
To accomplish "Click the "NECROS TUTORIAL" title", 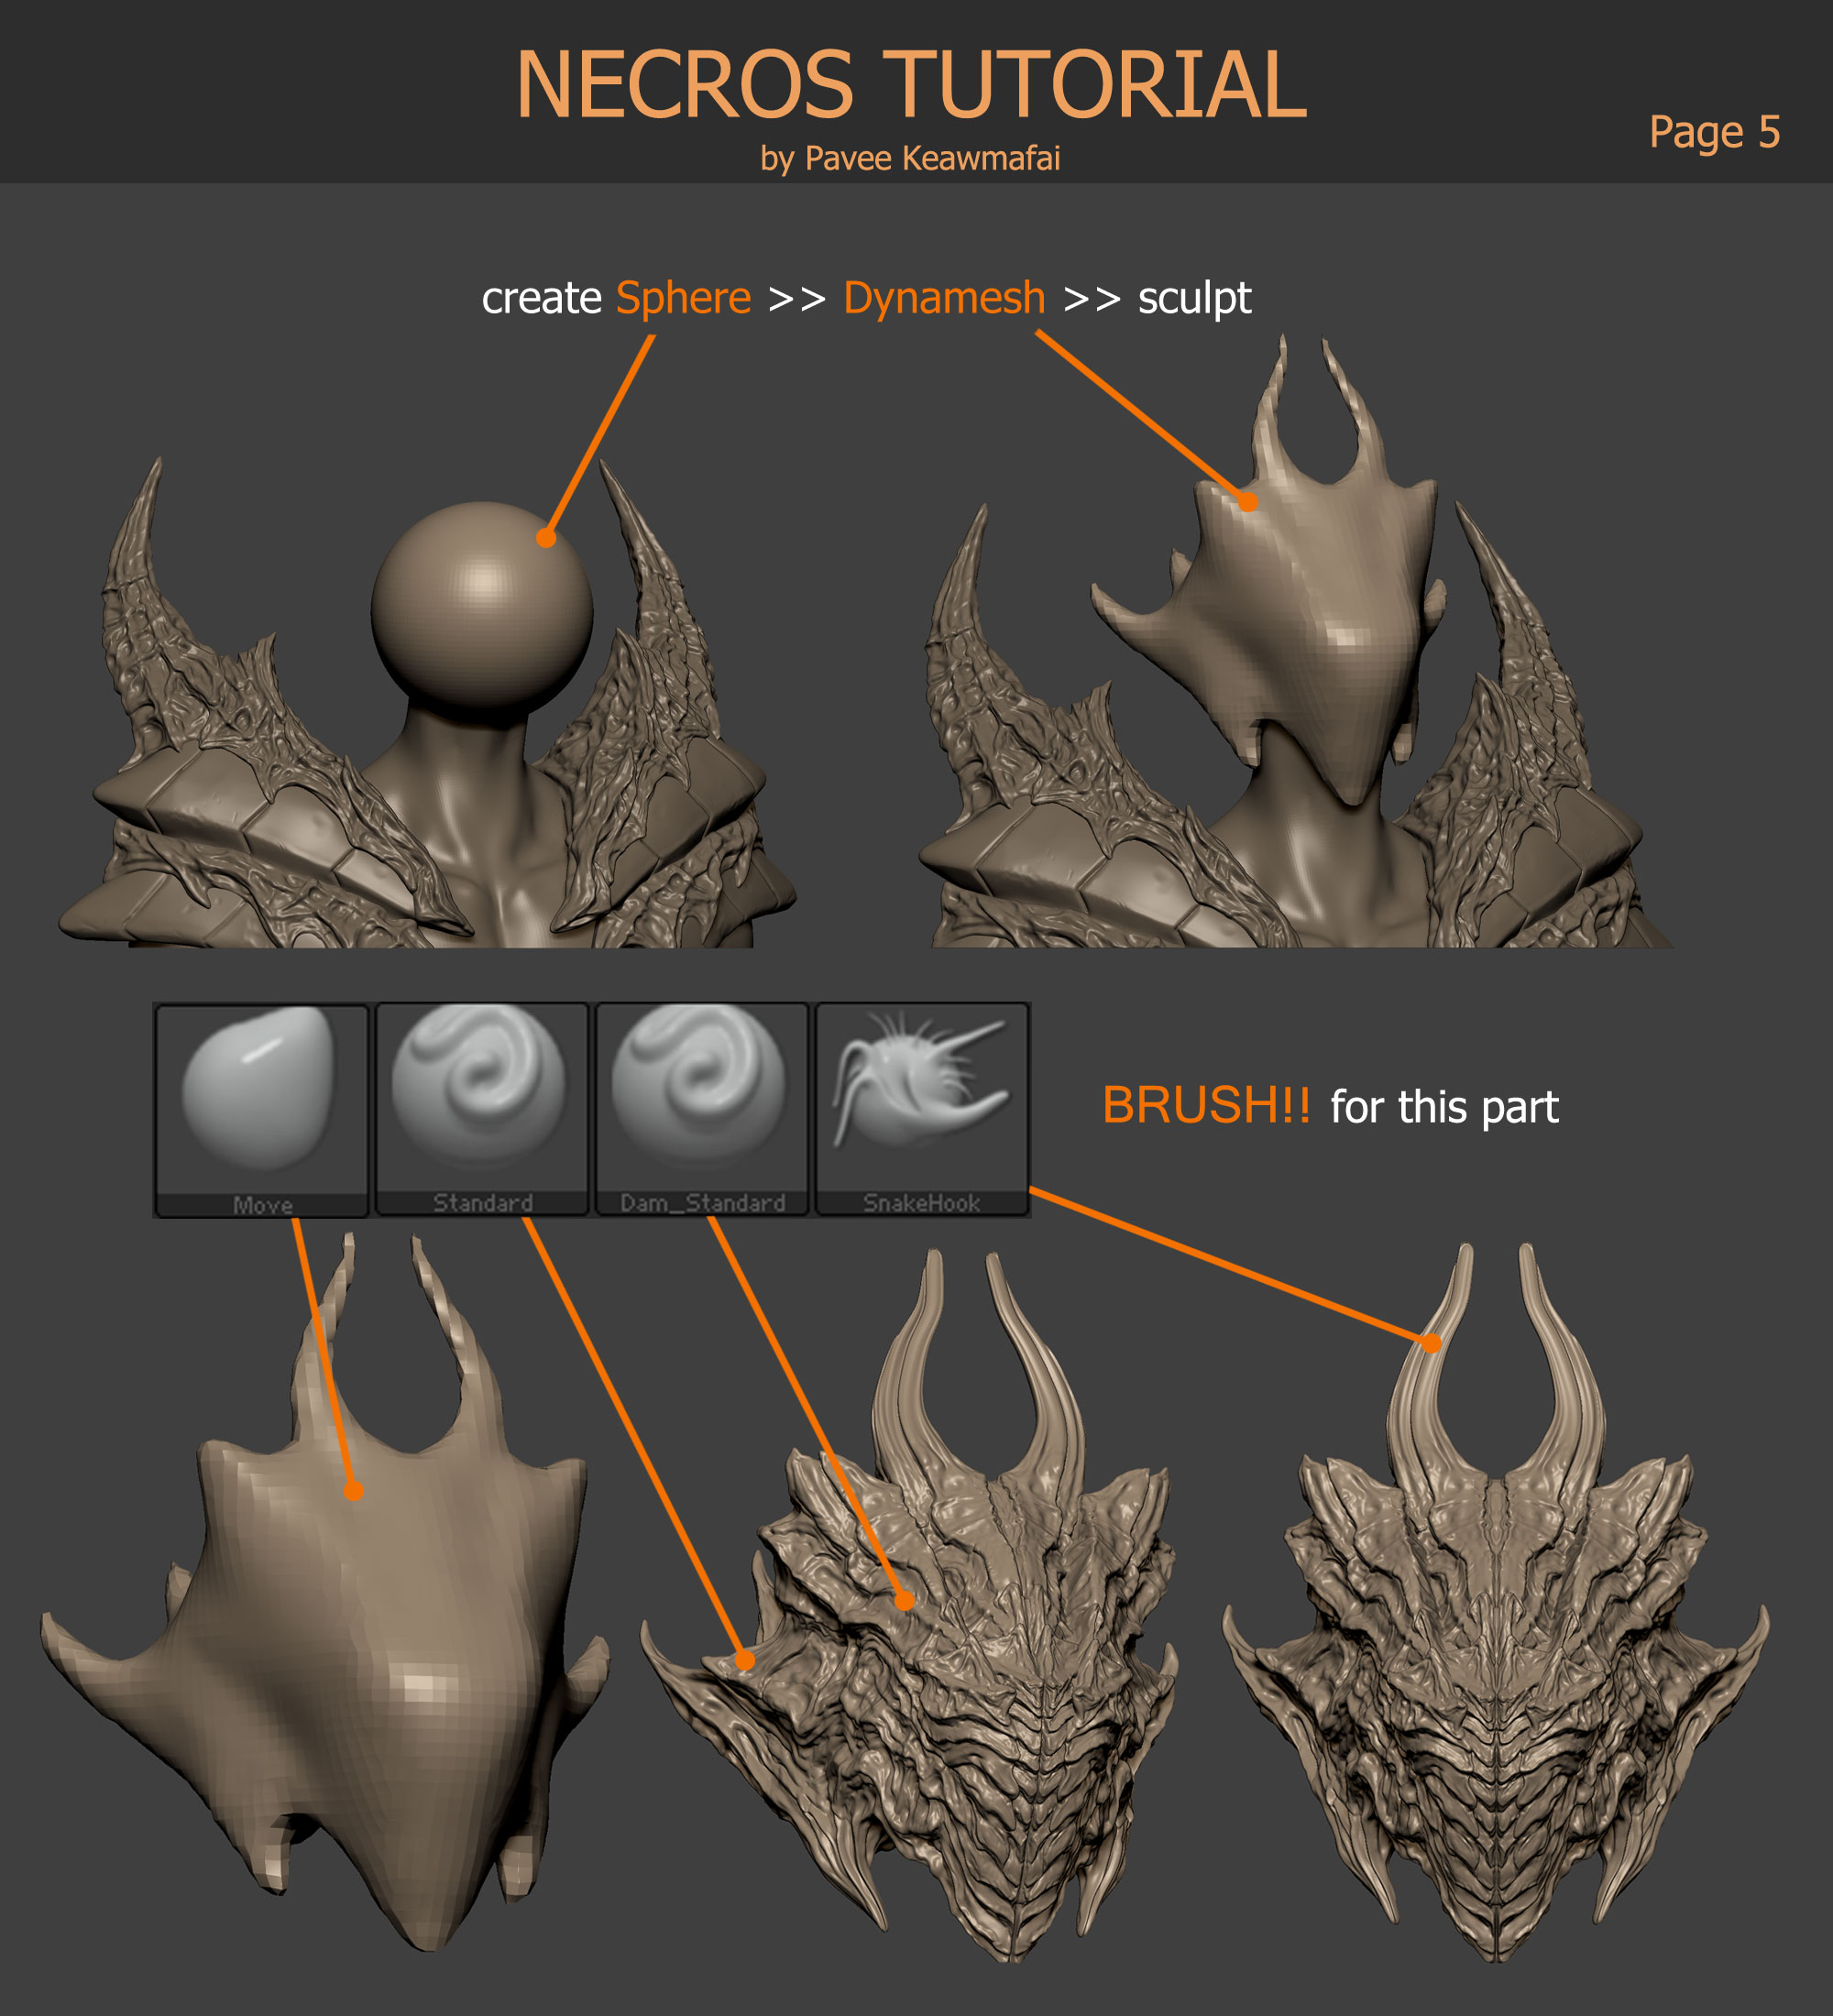I will (x=911, y=84).
